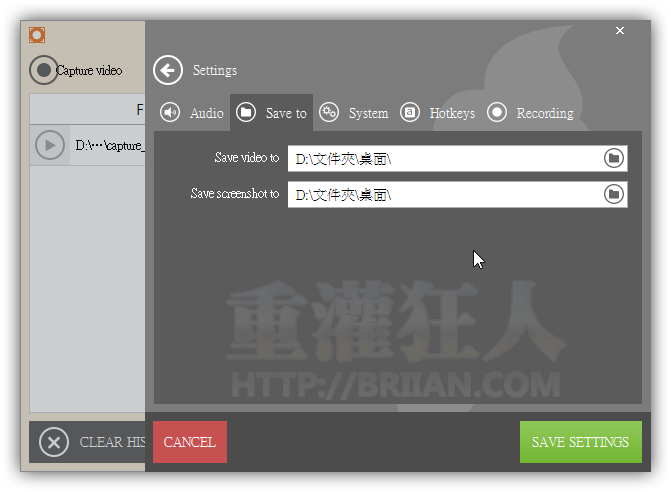This screenshot has height=492, width=671.
Task: Click the orange app logo in title bar
Action: [37, 36]
